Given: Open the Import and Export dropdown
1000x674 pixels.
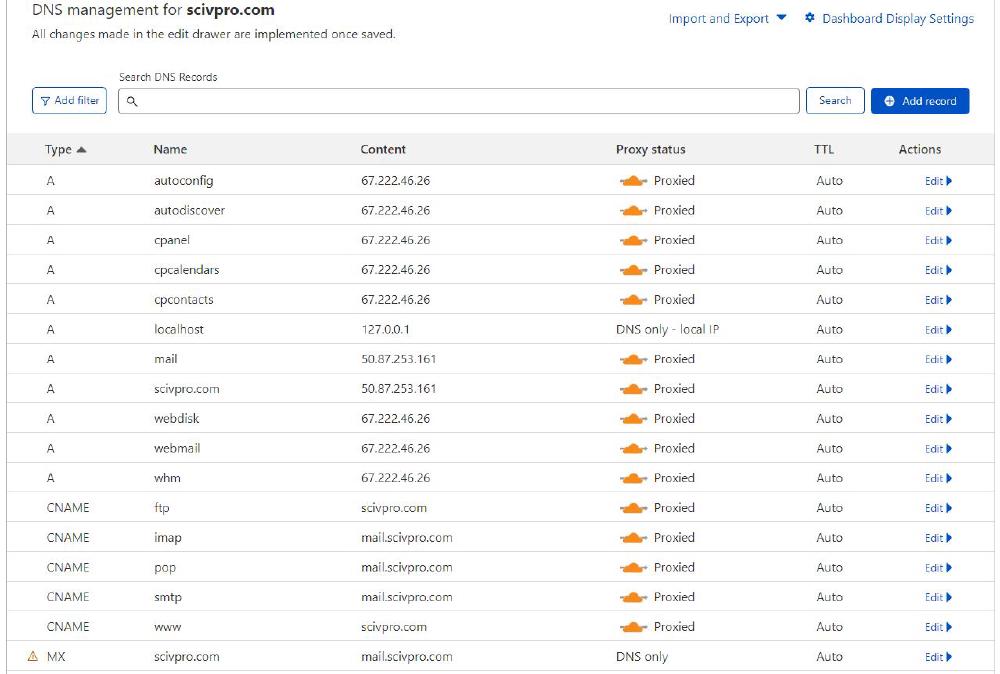Looking at the screenshot, I should pos(727,18).
